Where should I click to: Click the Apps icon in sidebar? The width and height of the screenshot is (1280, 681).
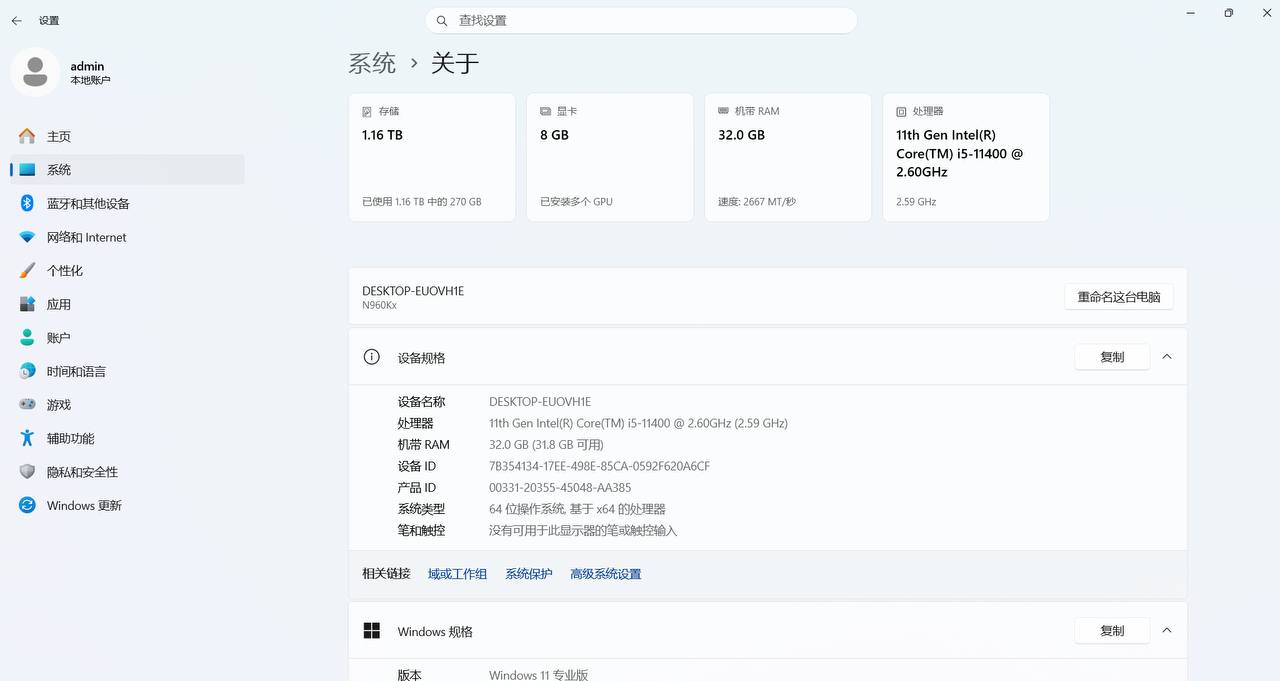point(27,304)
